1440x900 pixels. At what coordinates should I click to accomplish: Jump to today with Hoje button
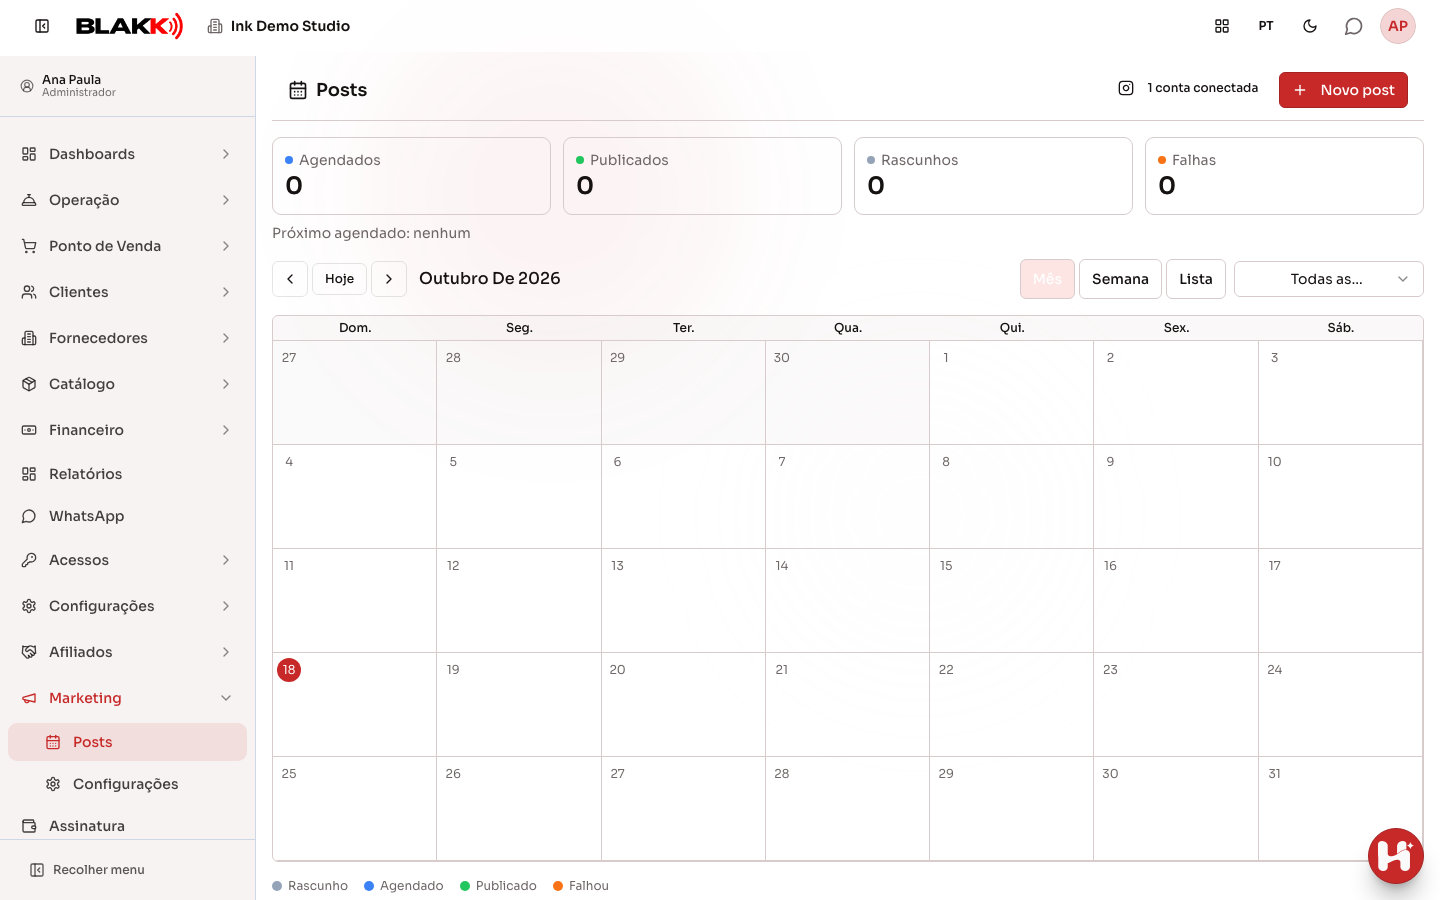coord(339,279)
